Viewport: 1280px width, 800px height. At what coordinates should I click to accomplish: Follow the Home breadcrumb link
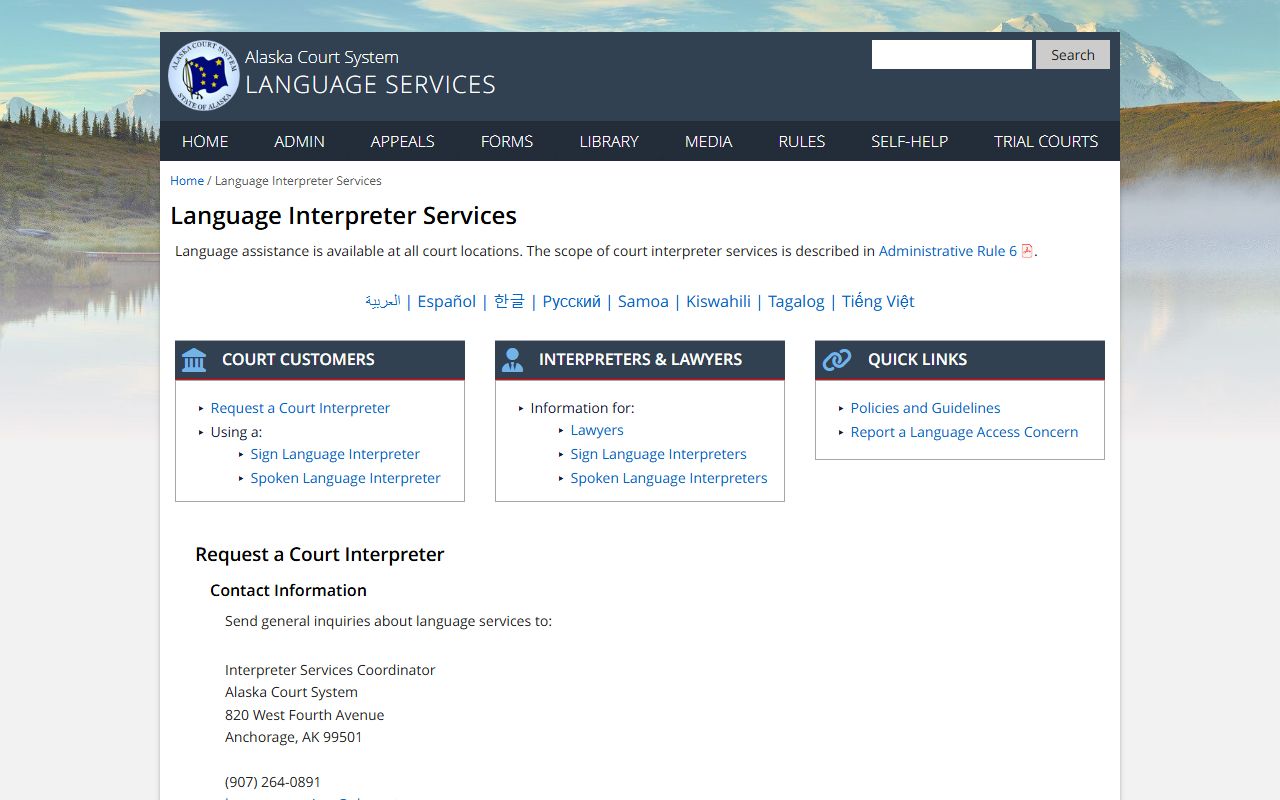coord(187,181)
